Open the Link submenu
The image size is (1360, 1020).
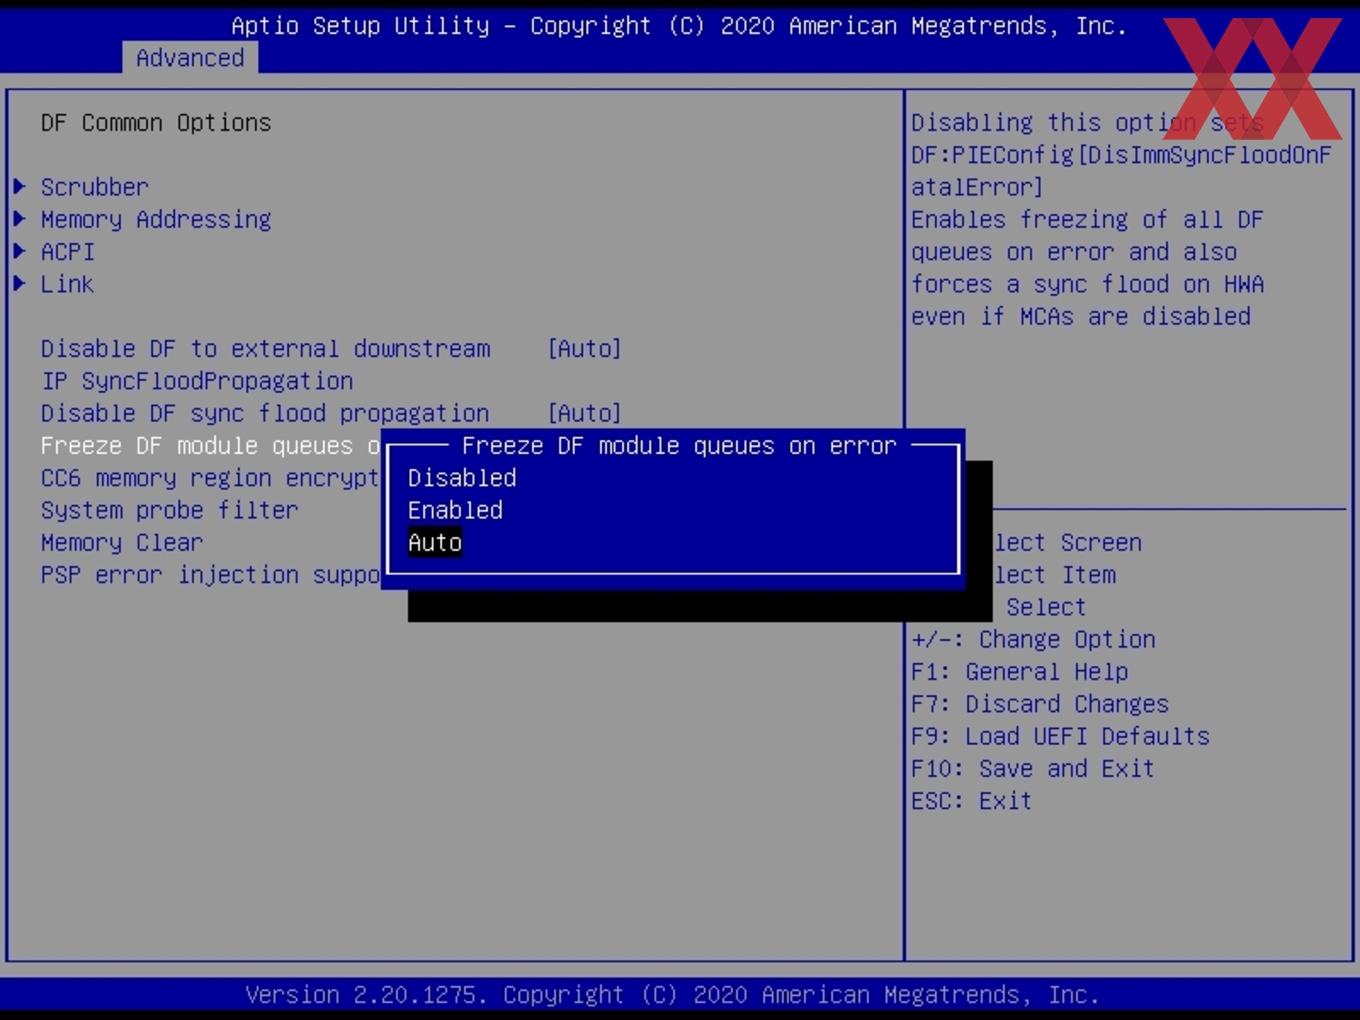(x=67, y=284)
